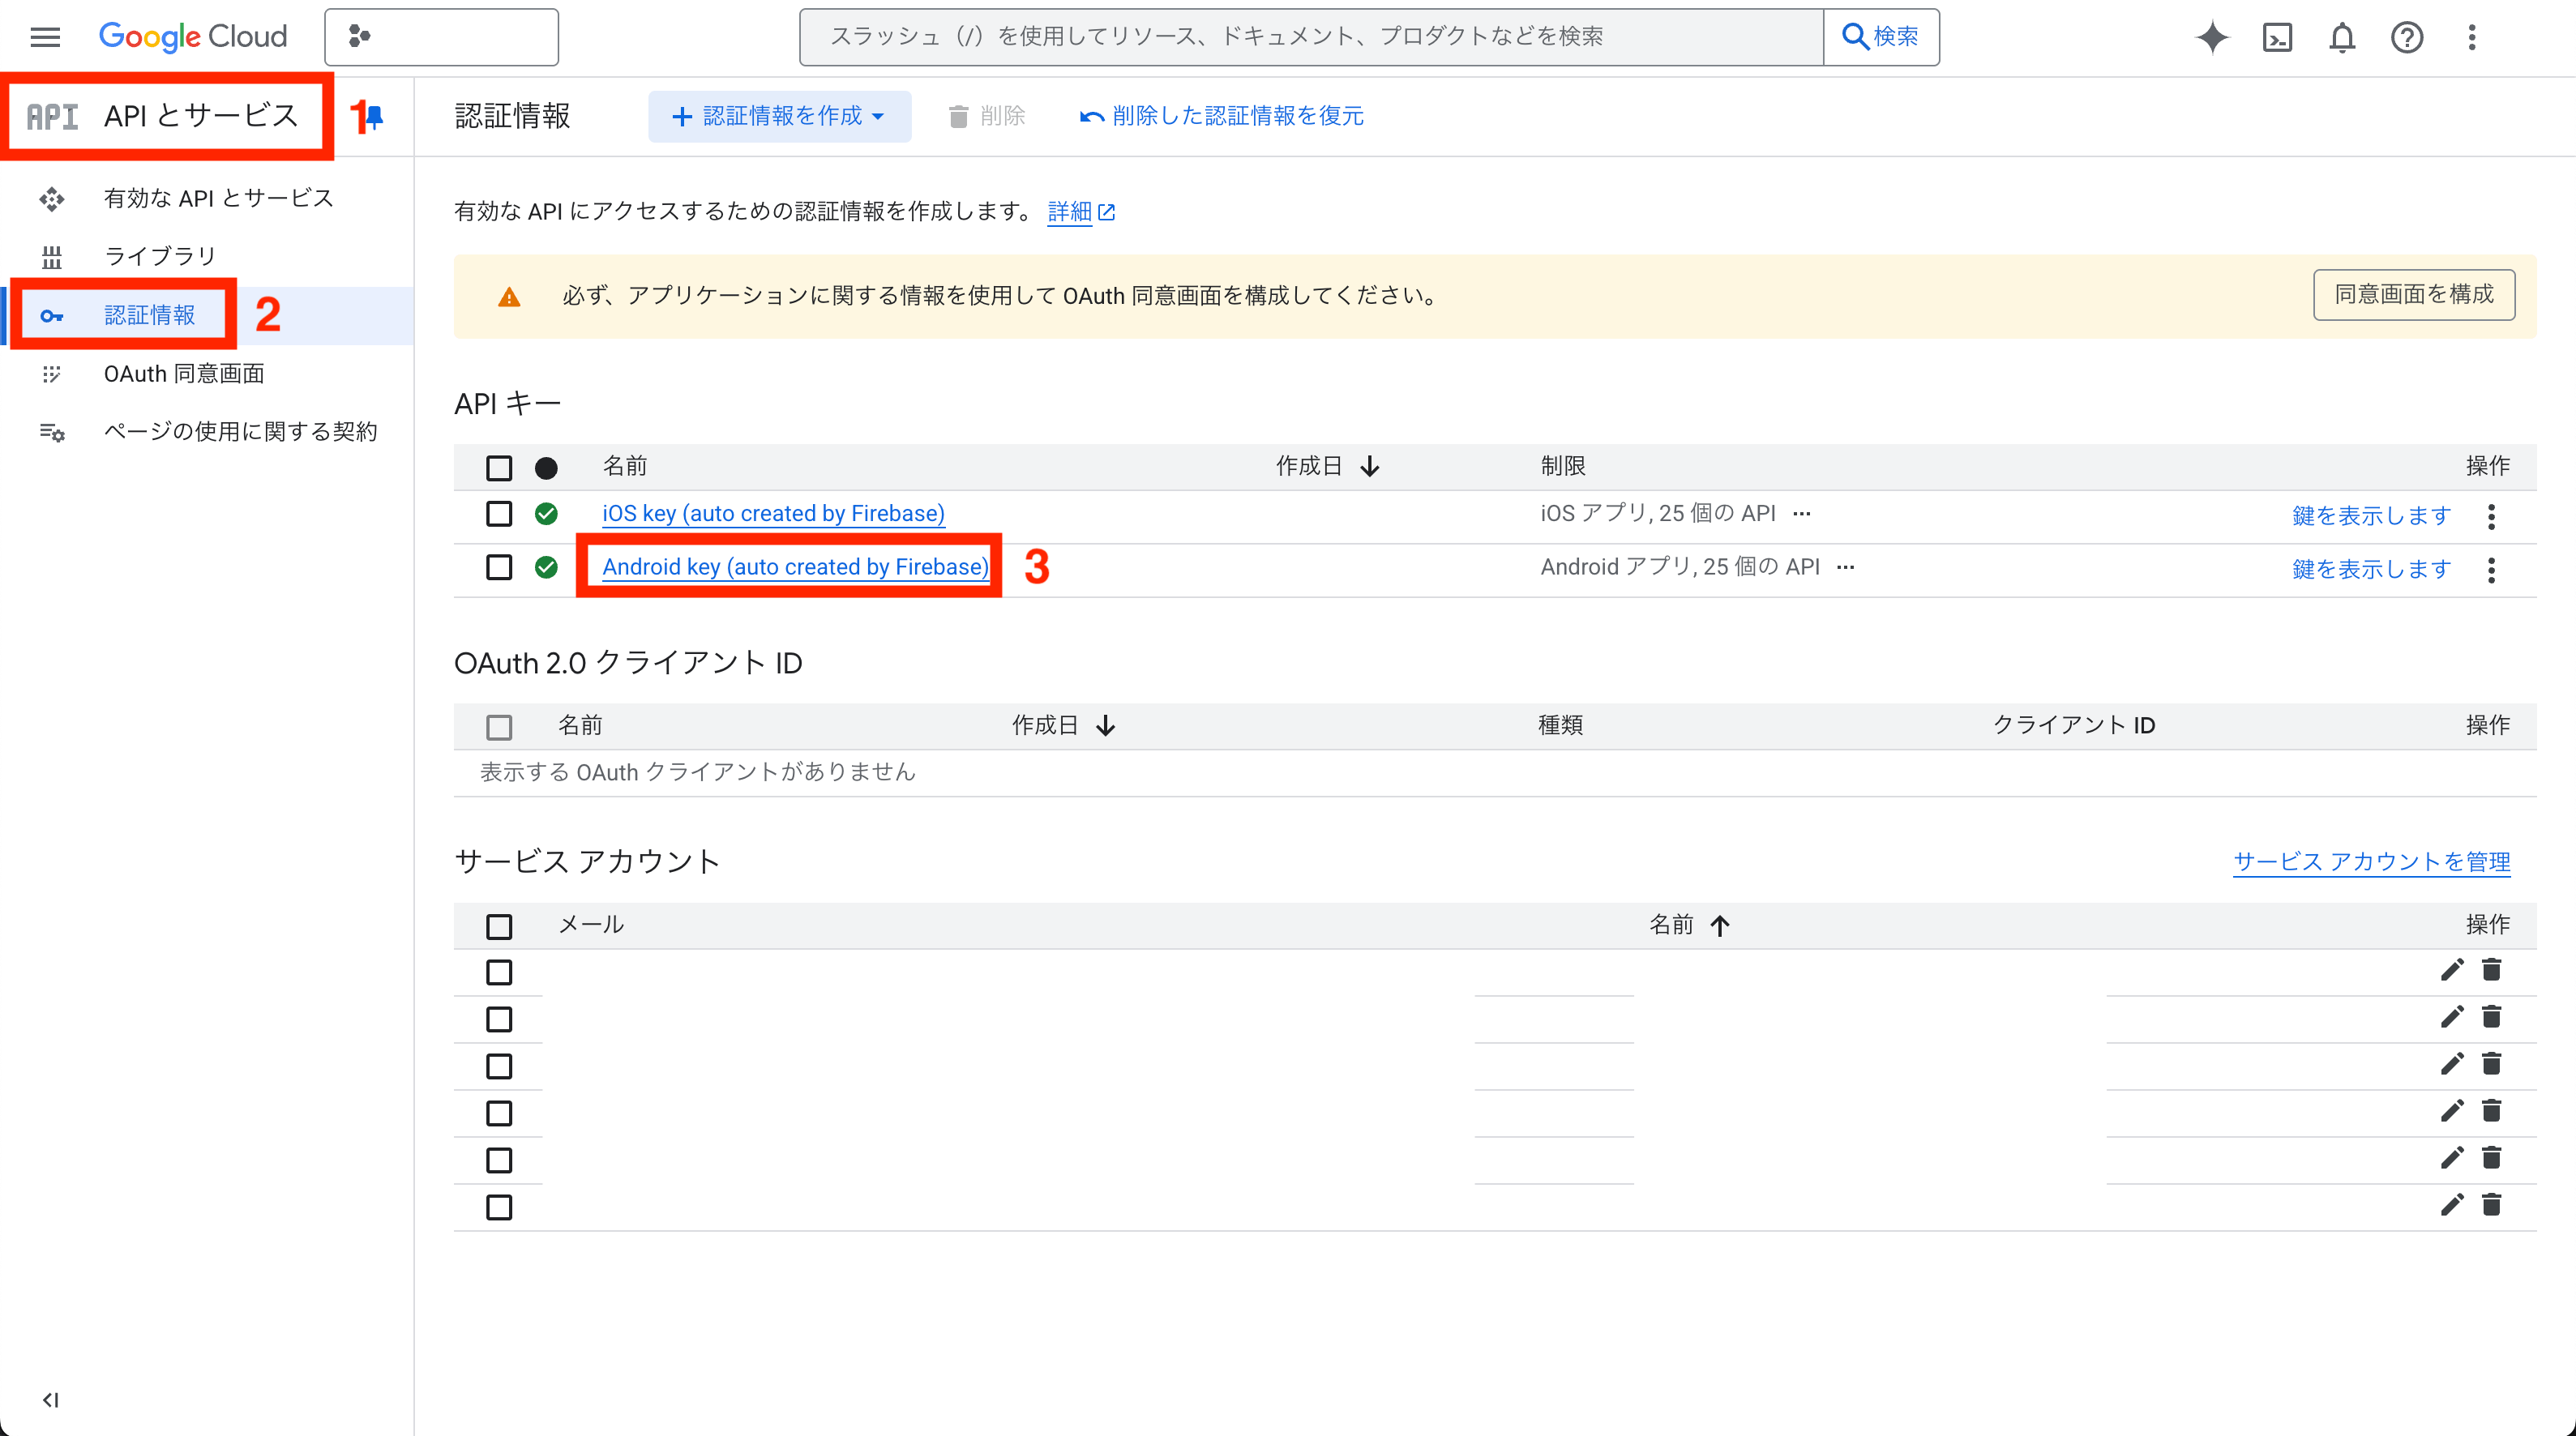
Task: Click into the resource search field
Action: click(1310, 37)
